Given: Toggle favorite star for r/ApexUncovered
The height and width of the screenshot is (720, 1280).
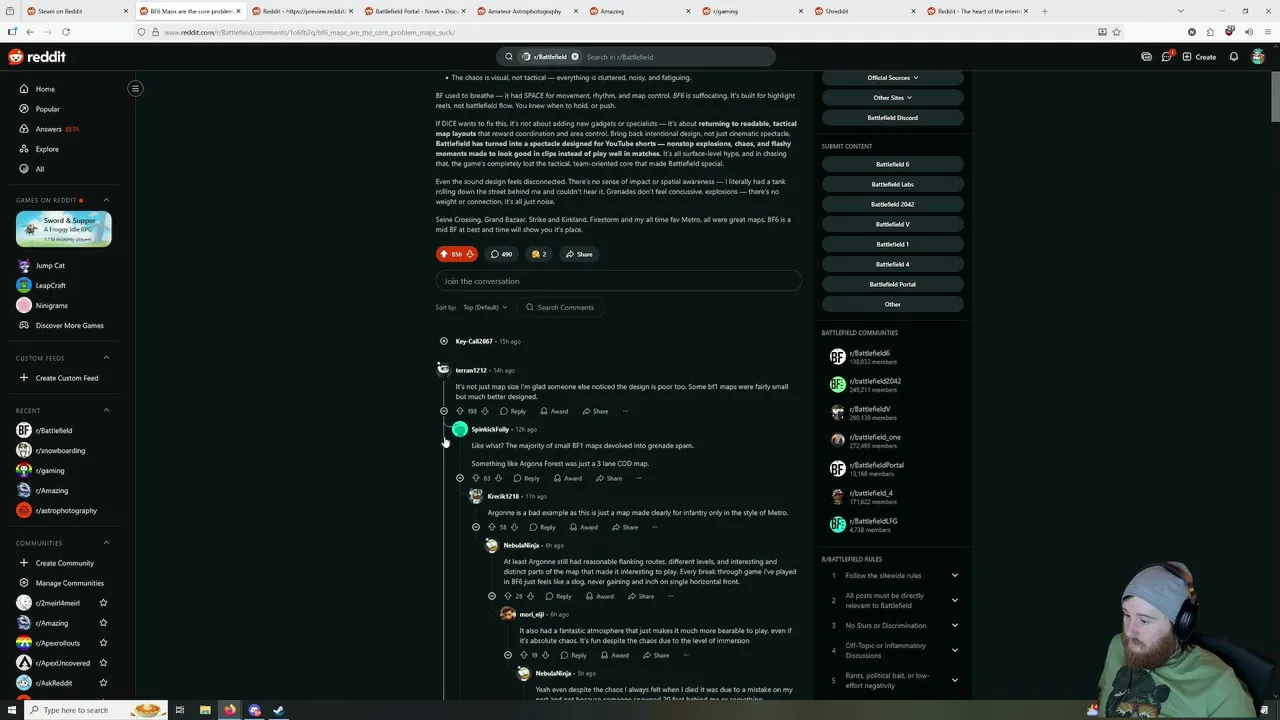Looking at the screenshot, I should (x=103, y=663).
